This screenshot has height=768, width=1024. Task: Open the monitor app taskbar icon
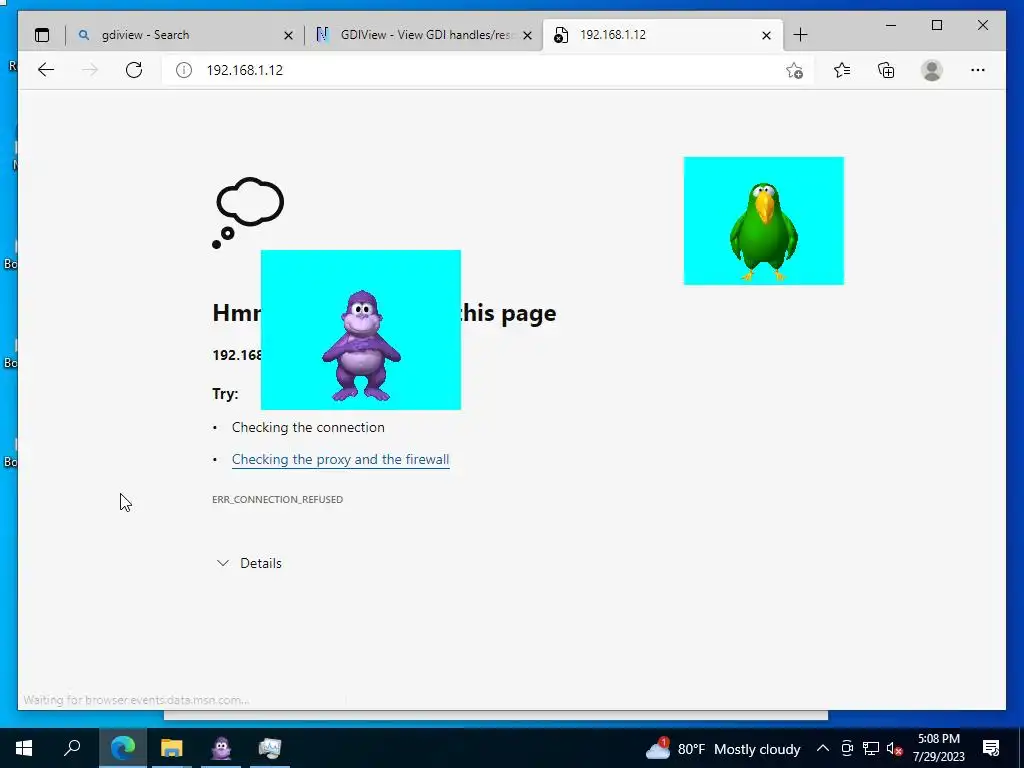tap(270, 748)
